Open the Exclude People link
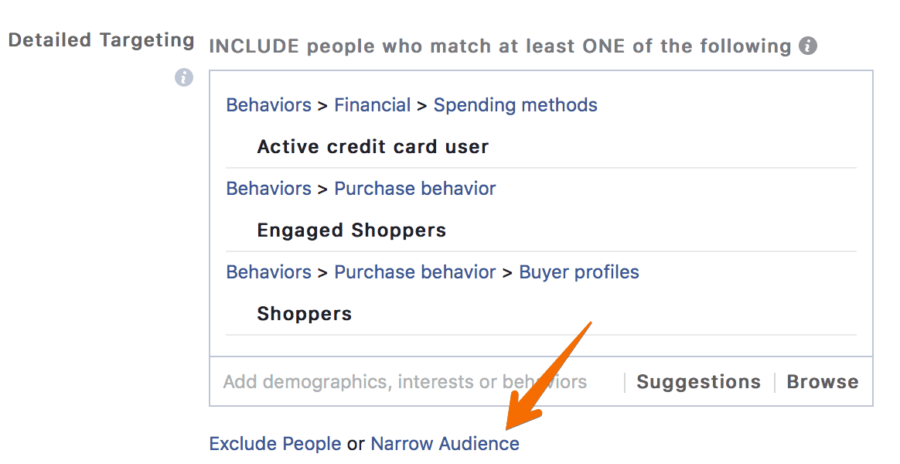Screen dimensions: 900x464 pos(275,444)
